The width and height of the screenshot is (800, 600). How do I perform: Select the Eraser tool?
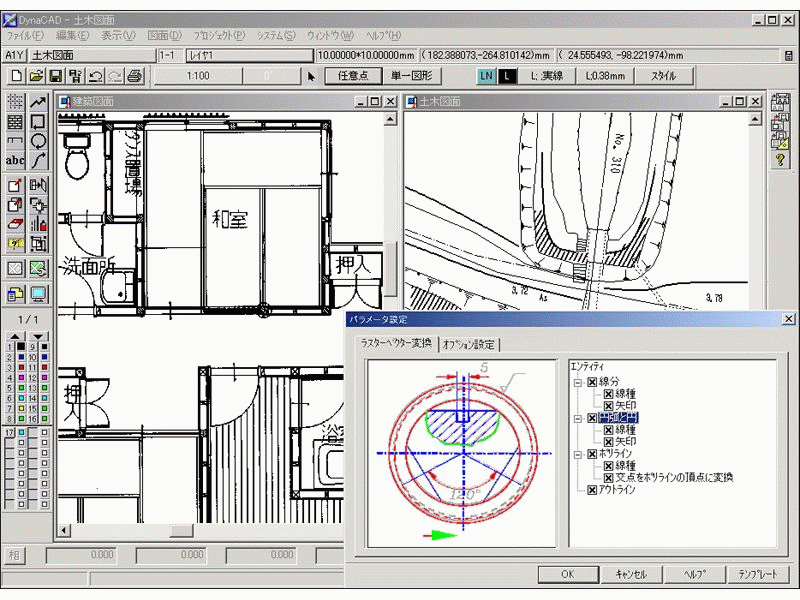coord(15,224)
